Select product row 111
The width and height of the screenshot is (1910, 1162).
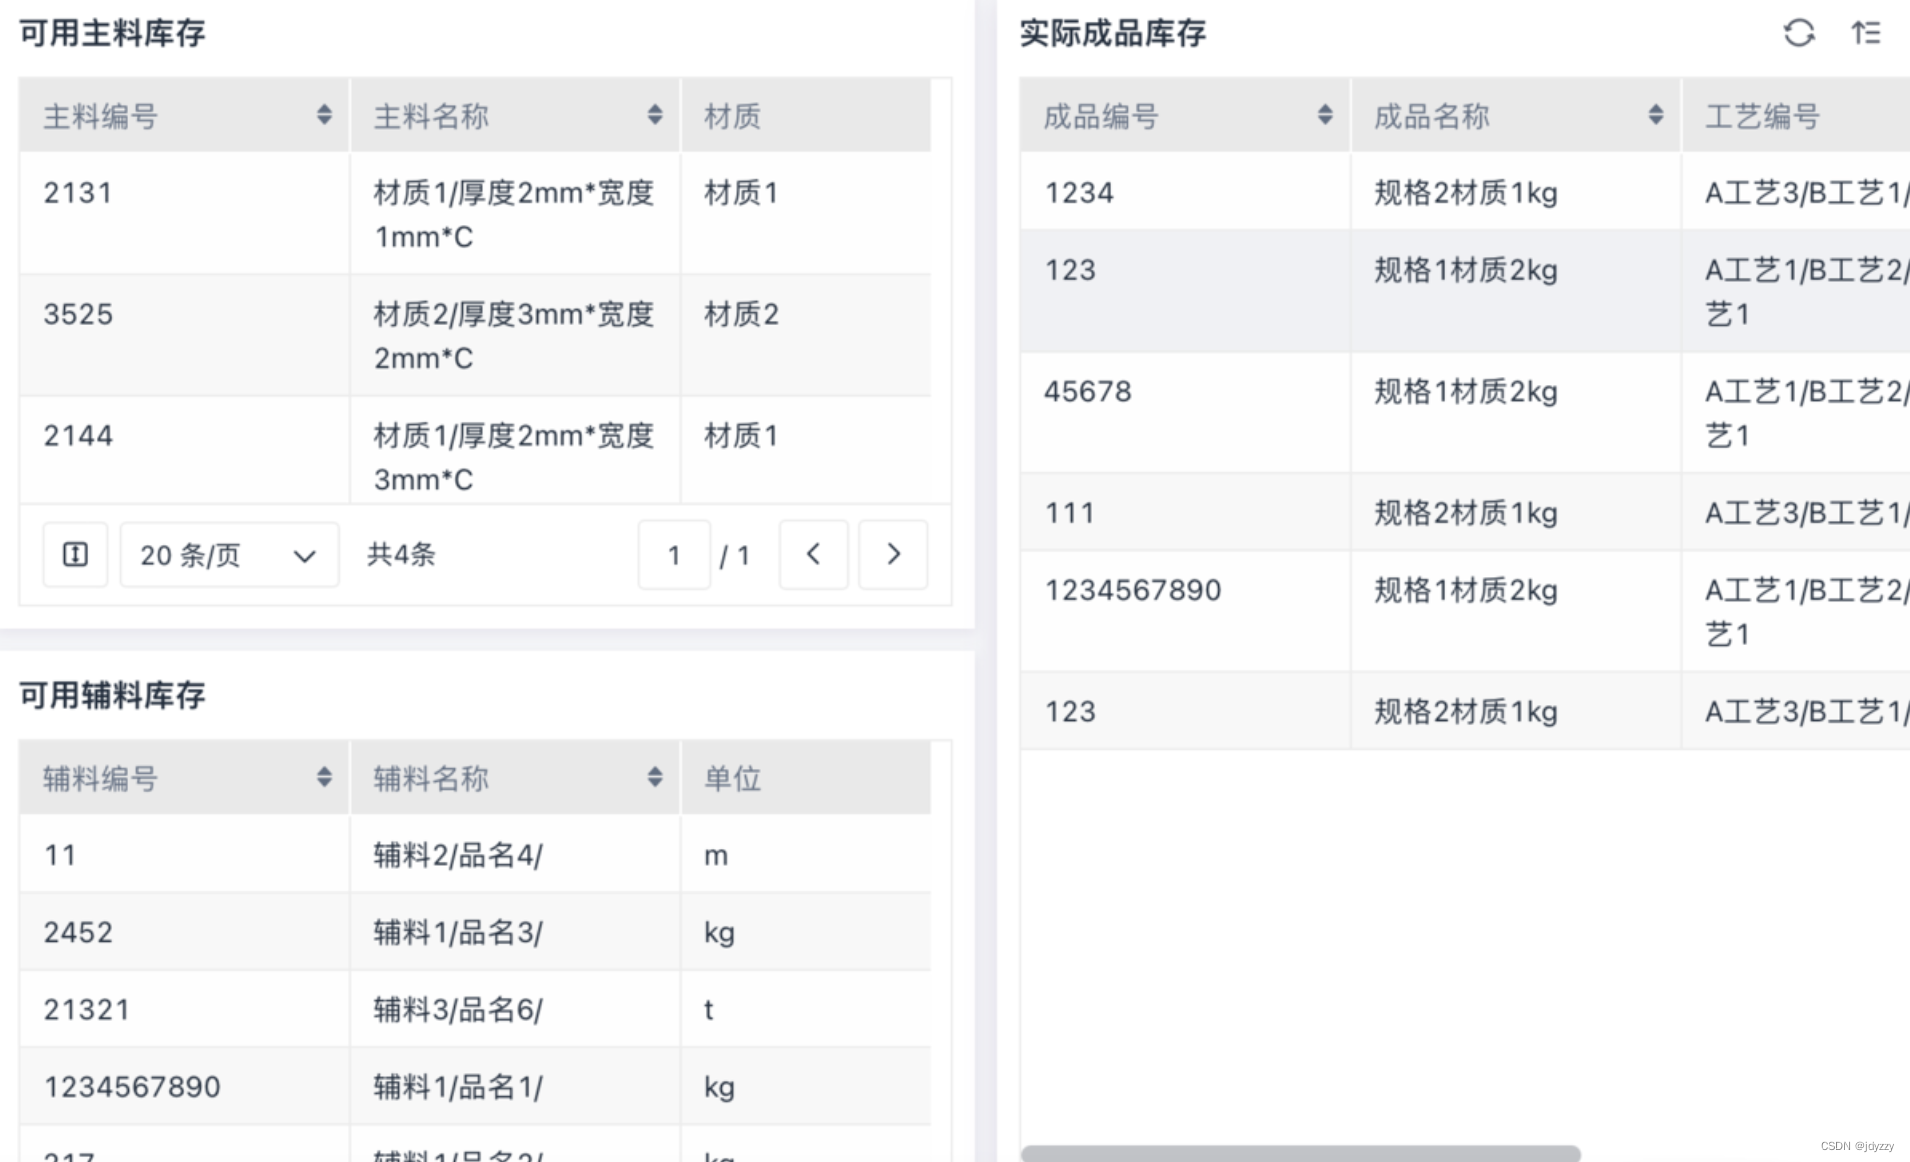coord(1465,512)
